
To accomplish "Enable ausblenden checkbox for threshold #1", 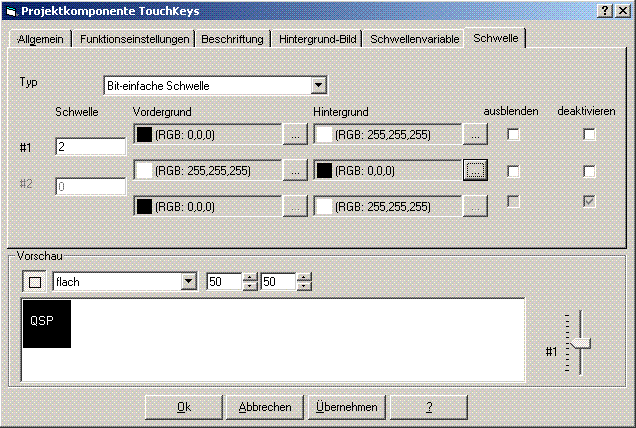I will tap(513, 134).
